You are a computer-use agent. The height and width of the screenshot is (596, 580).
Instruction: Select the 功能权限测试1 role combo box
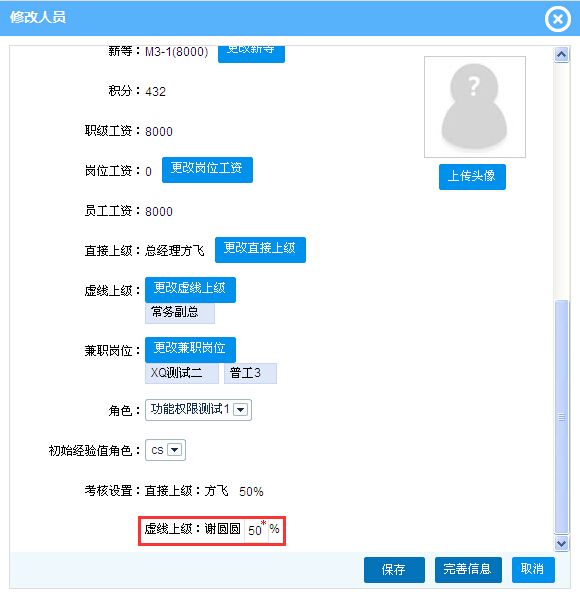pyautogui.click(x=198, y=410)
